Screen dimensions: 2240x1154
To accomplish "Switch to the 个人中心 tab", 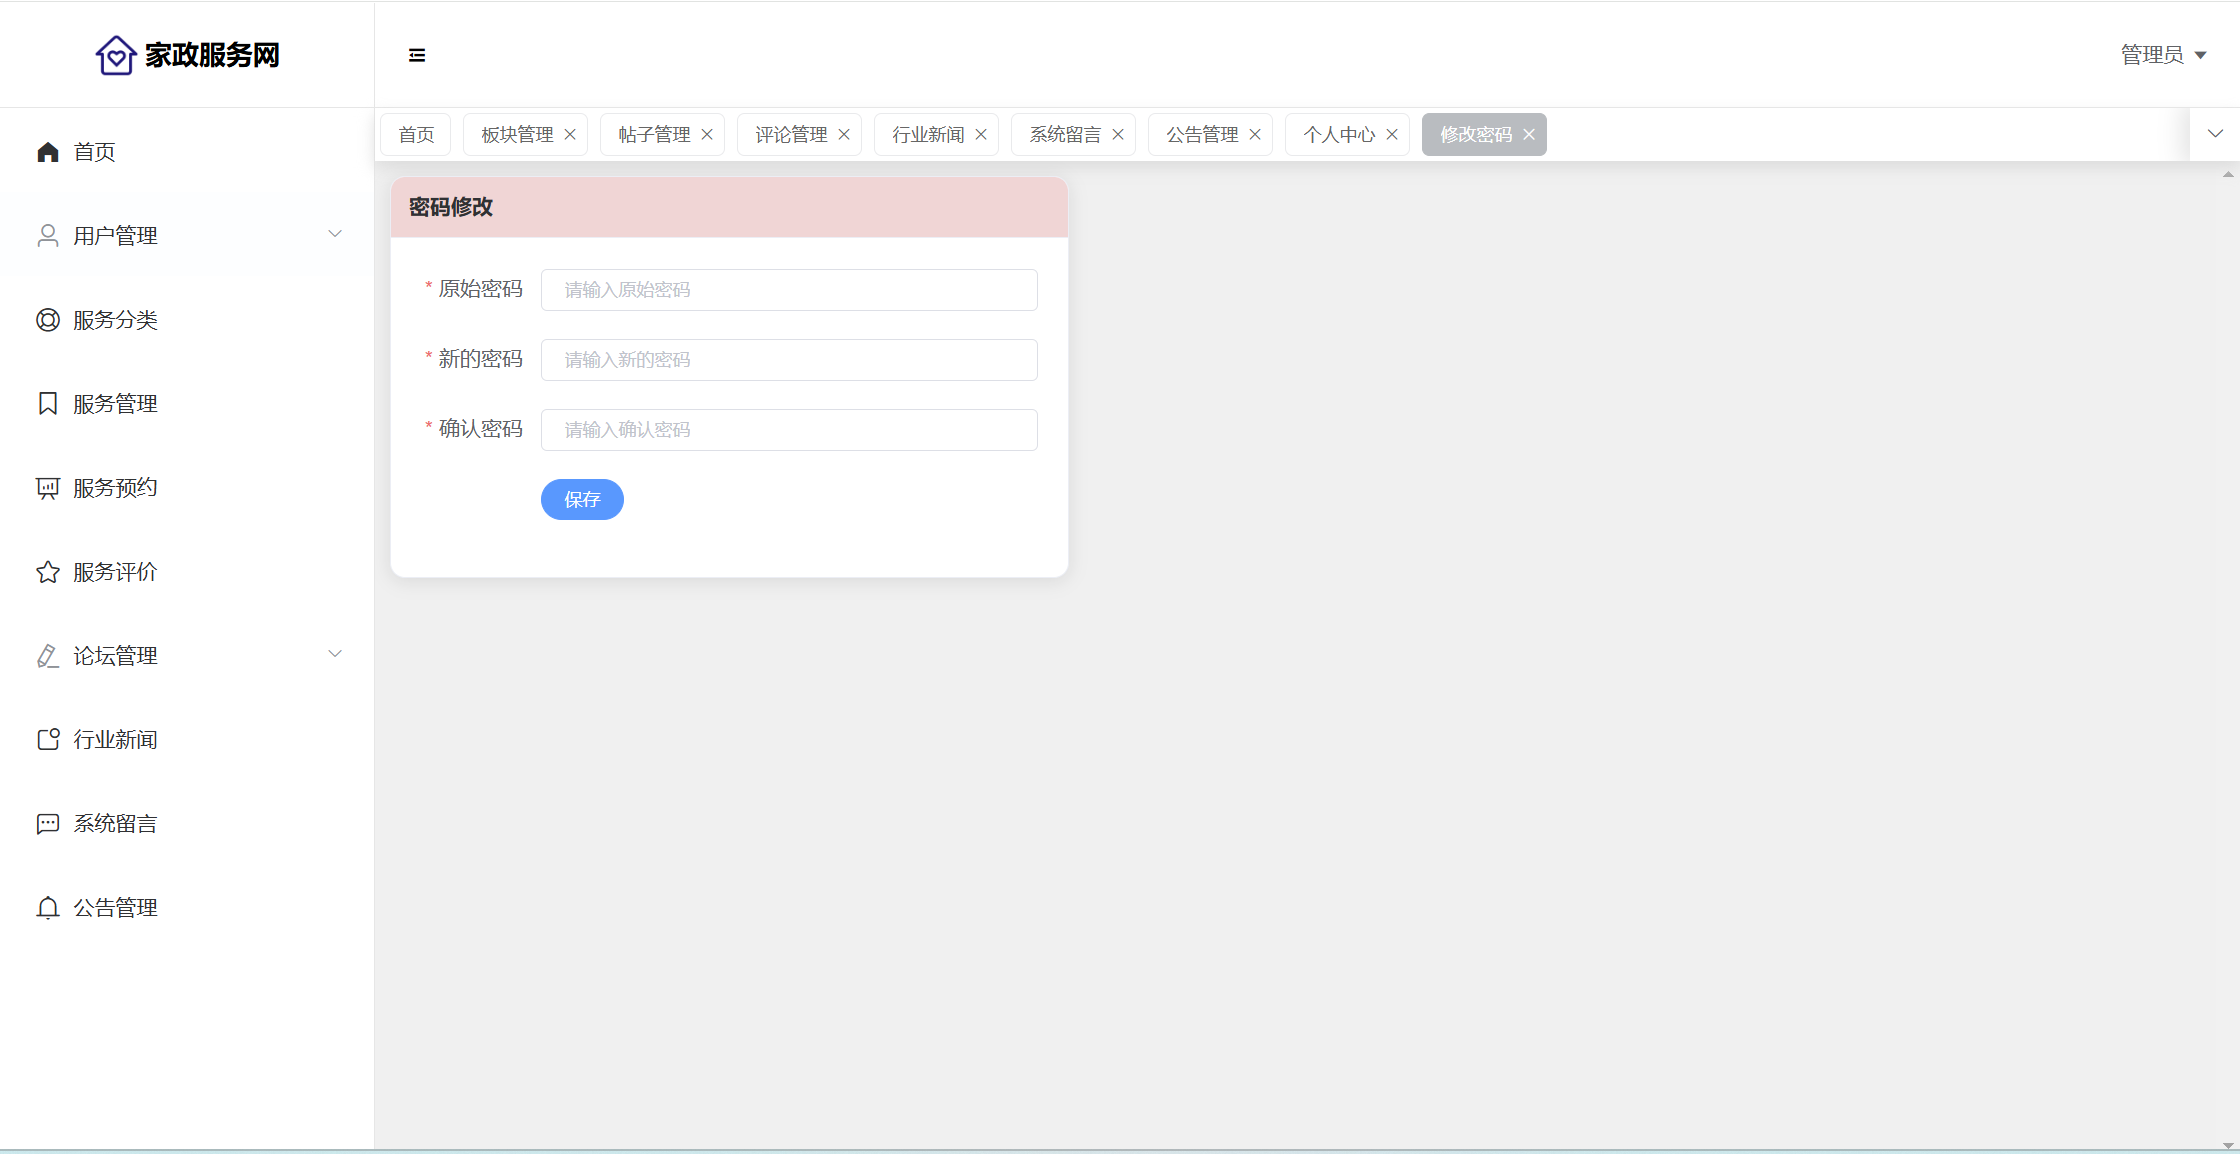I will point(1338,135).
